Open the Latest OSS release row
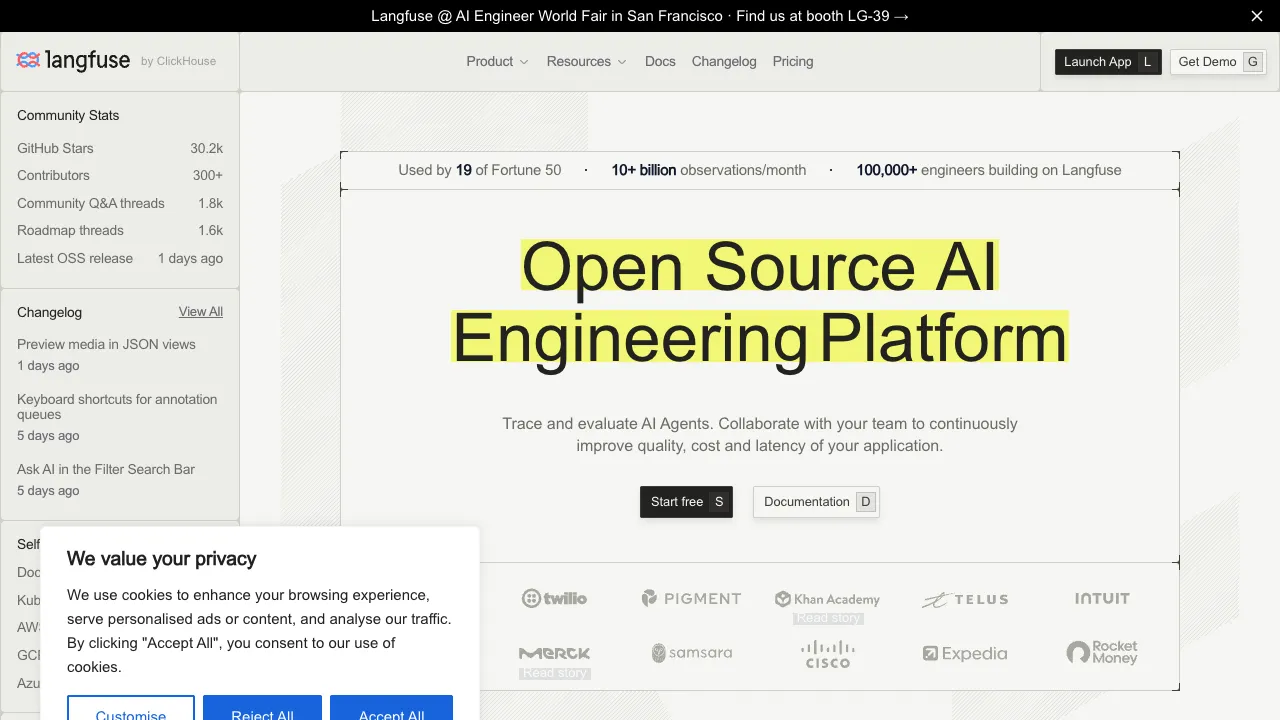 pyautogui.click(x=120, y=258)
